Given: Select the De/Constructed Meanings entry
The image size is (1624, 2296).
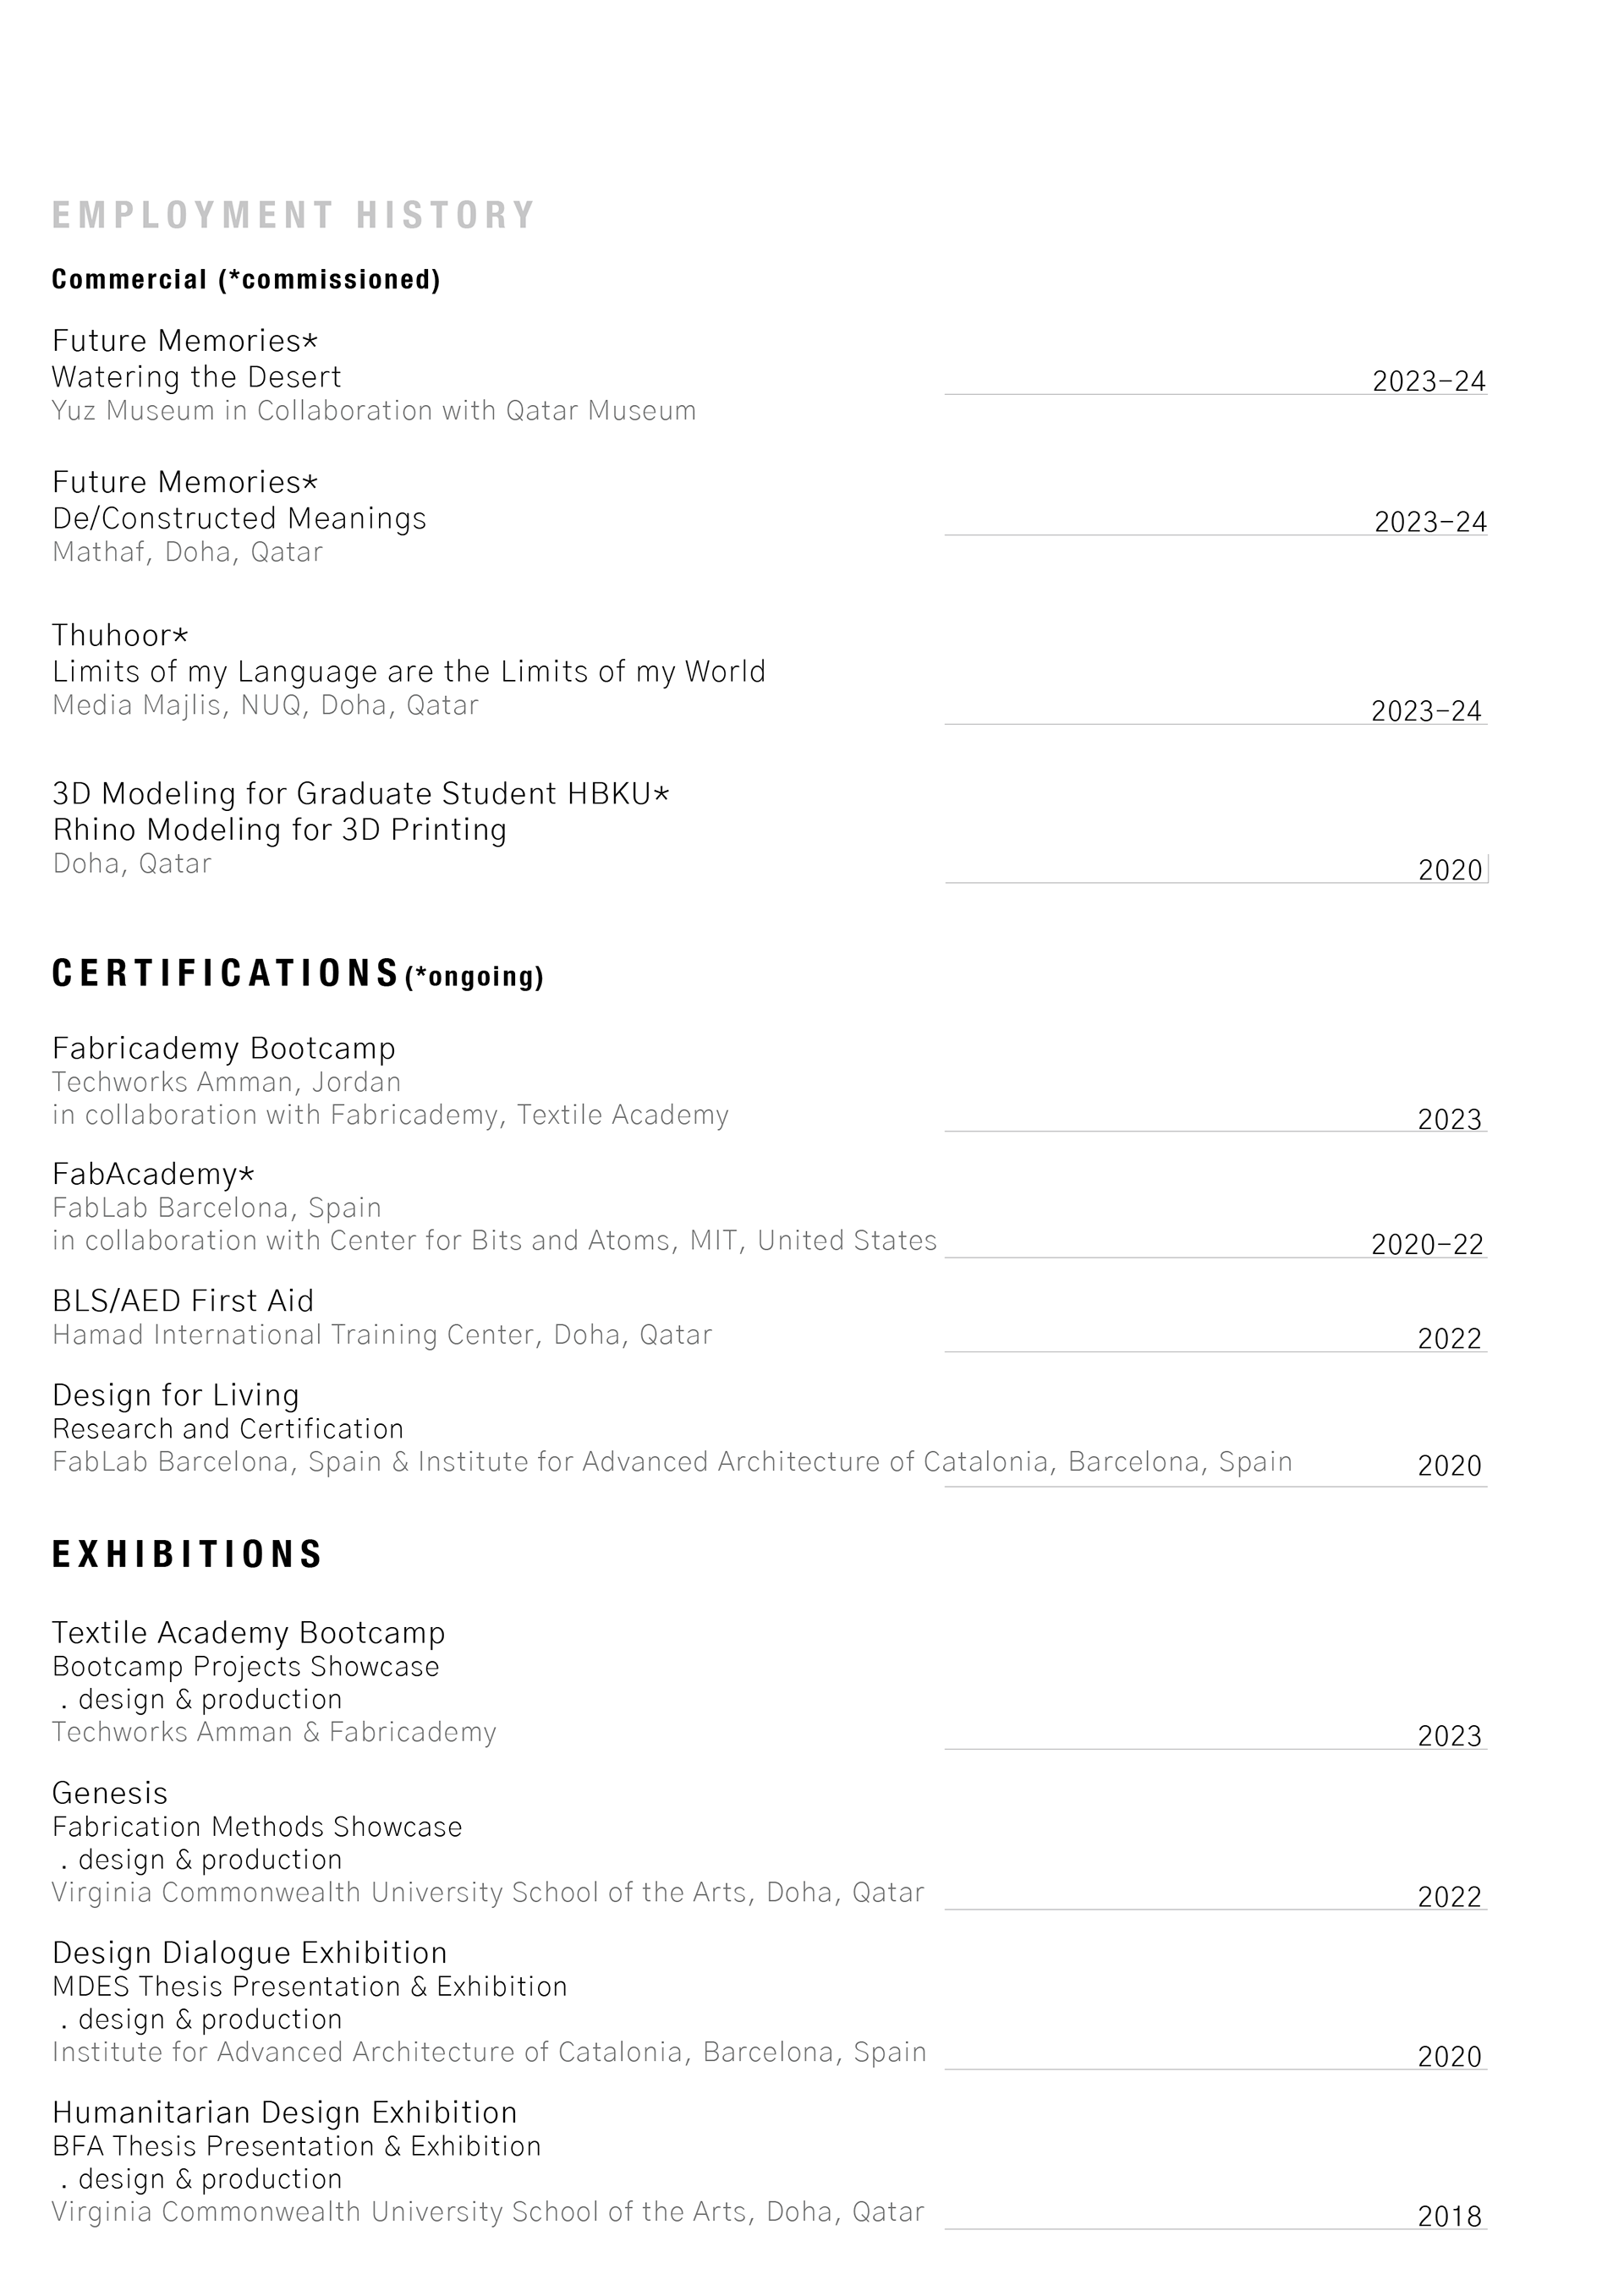Looking at the screenshot, I should (x=239, y=518).
